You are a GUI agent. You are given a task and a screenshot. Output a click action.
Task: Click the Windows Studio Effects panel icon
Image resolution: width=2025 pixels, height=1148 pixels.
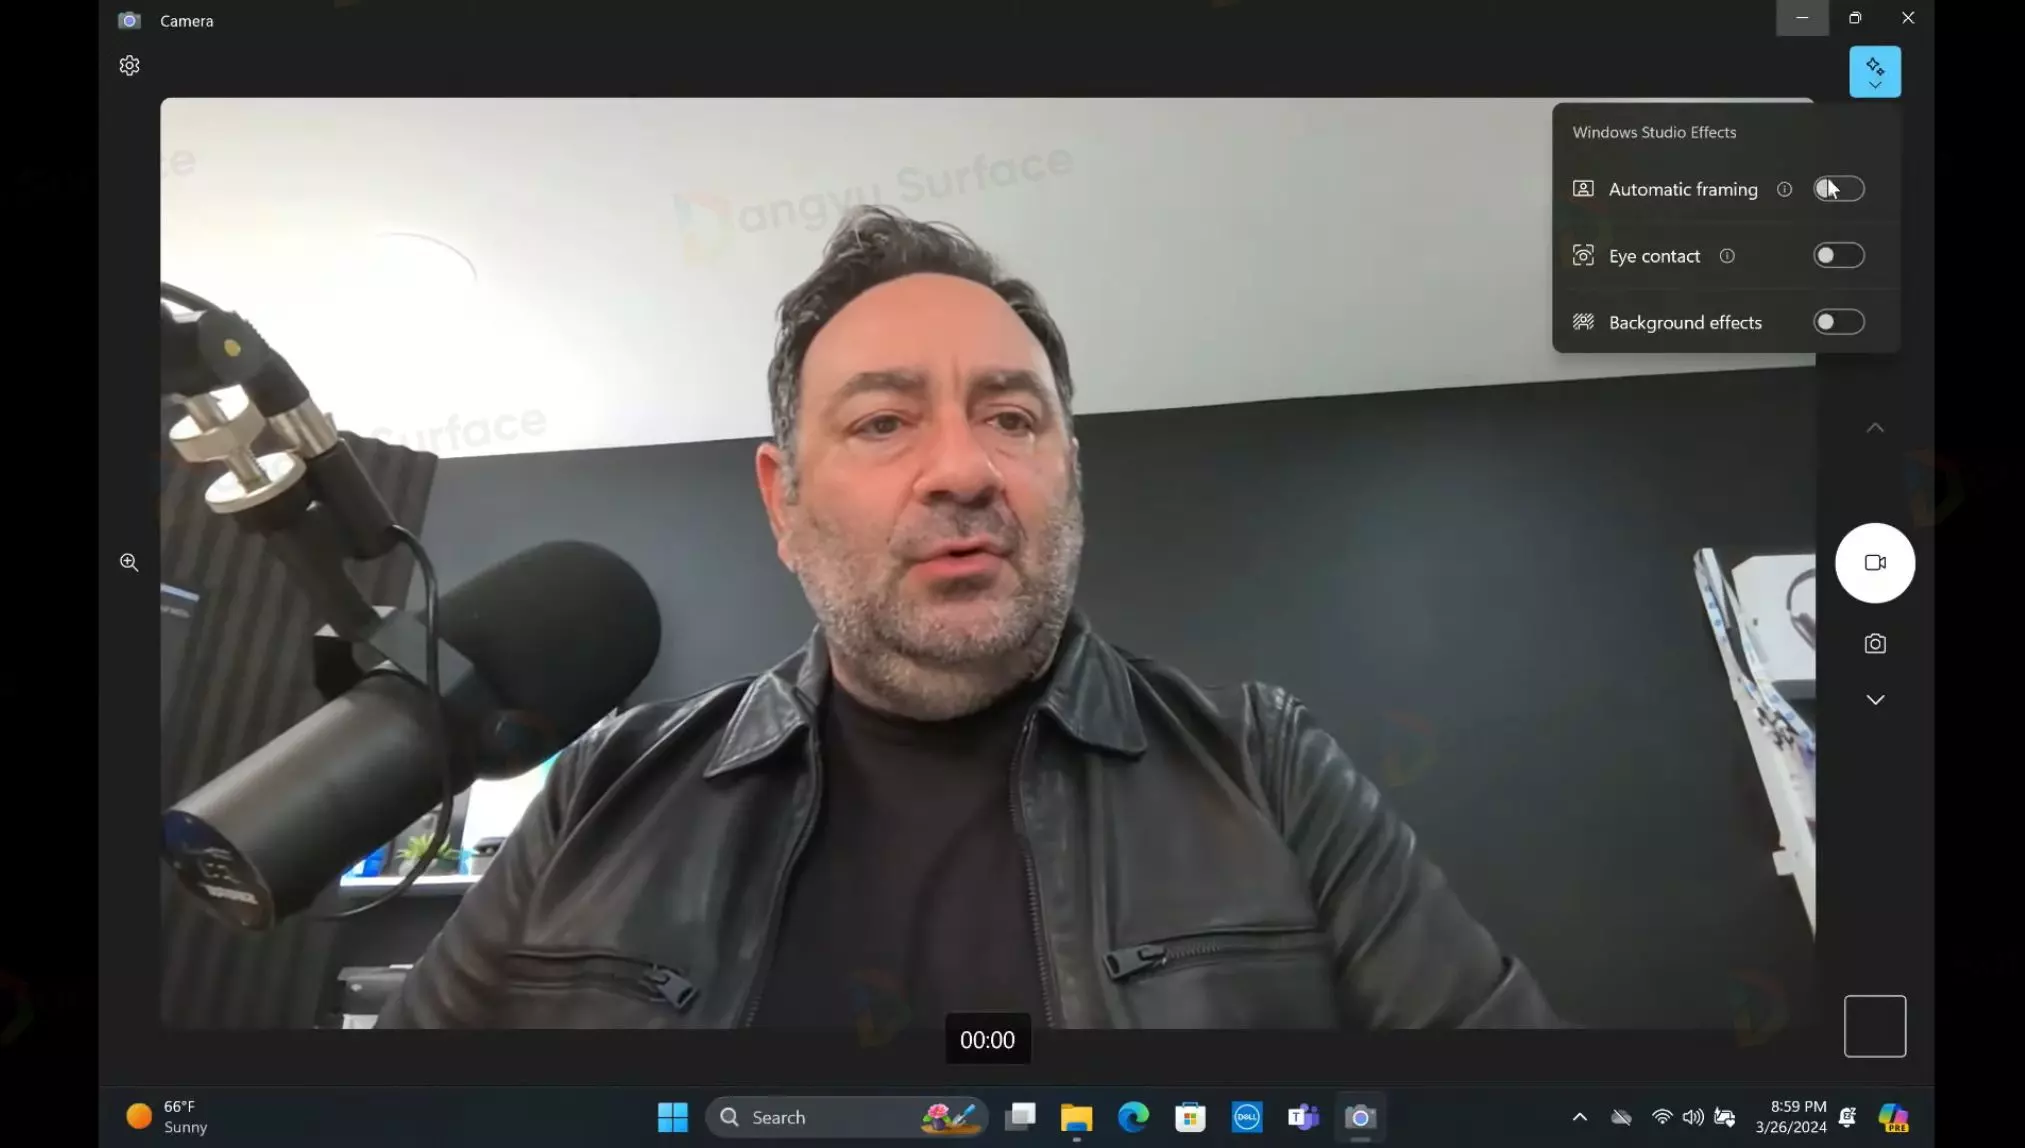[1875, 72]
